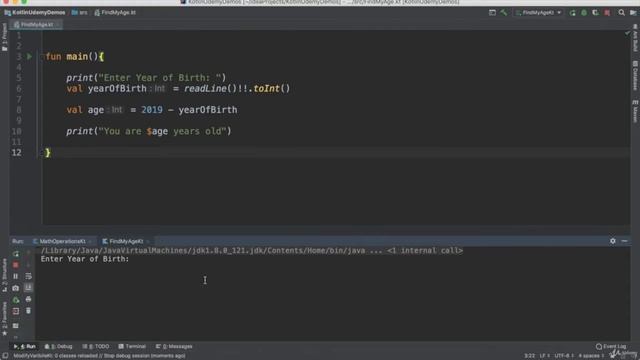The width and height of the screenshot is (640, 360).
Task: Pause output in the Run panel
Action: (16, 276)
